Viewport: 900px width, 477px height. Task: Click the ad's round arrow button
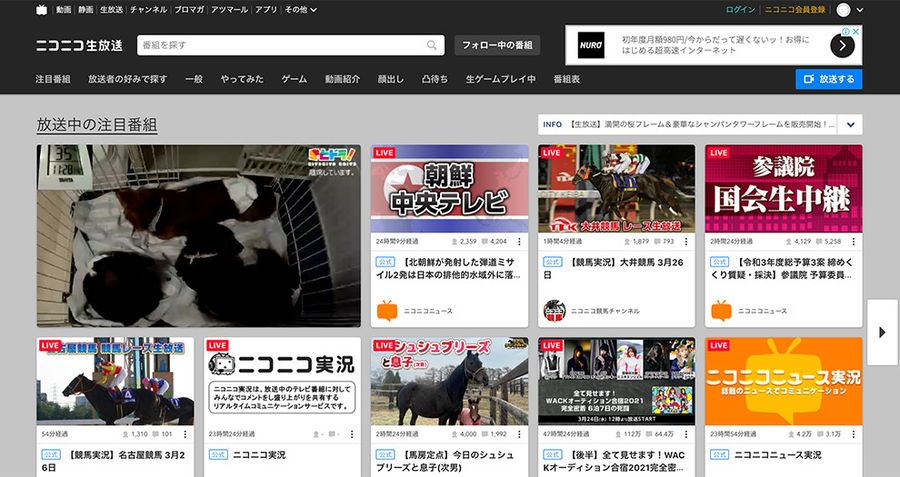tap(842, 46)
